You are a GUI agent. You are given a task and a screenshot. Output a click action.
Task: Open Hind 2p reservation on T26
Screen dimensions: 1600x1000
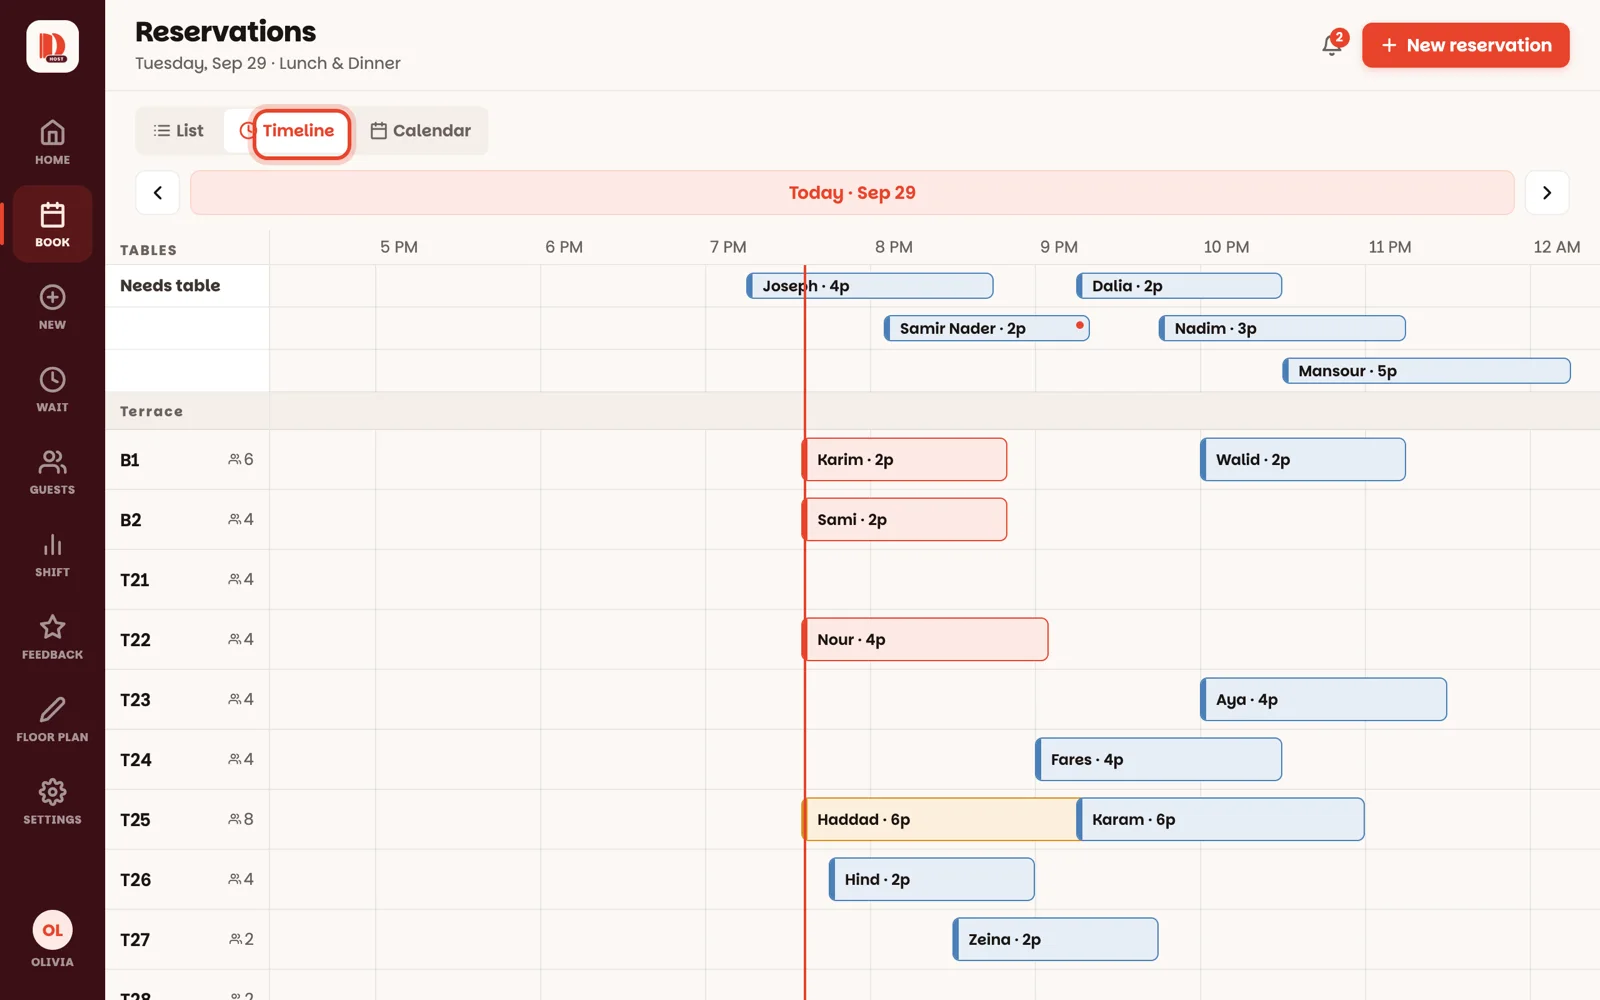(x=932, y=880)
